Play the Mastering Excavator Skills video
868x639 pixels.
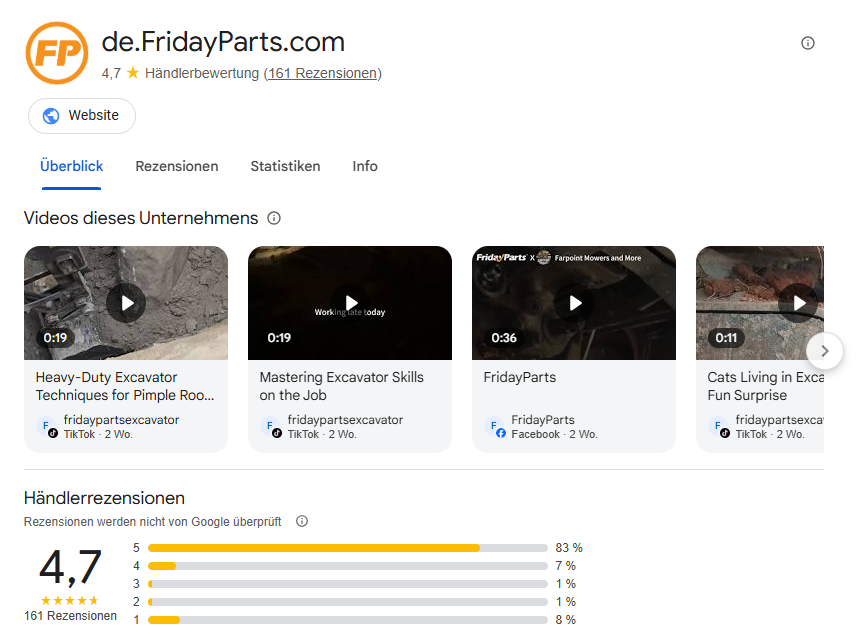(x=350, y=302)
